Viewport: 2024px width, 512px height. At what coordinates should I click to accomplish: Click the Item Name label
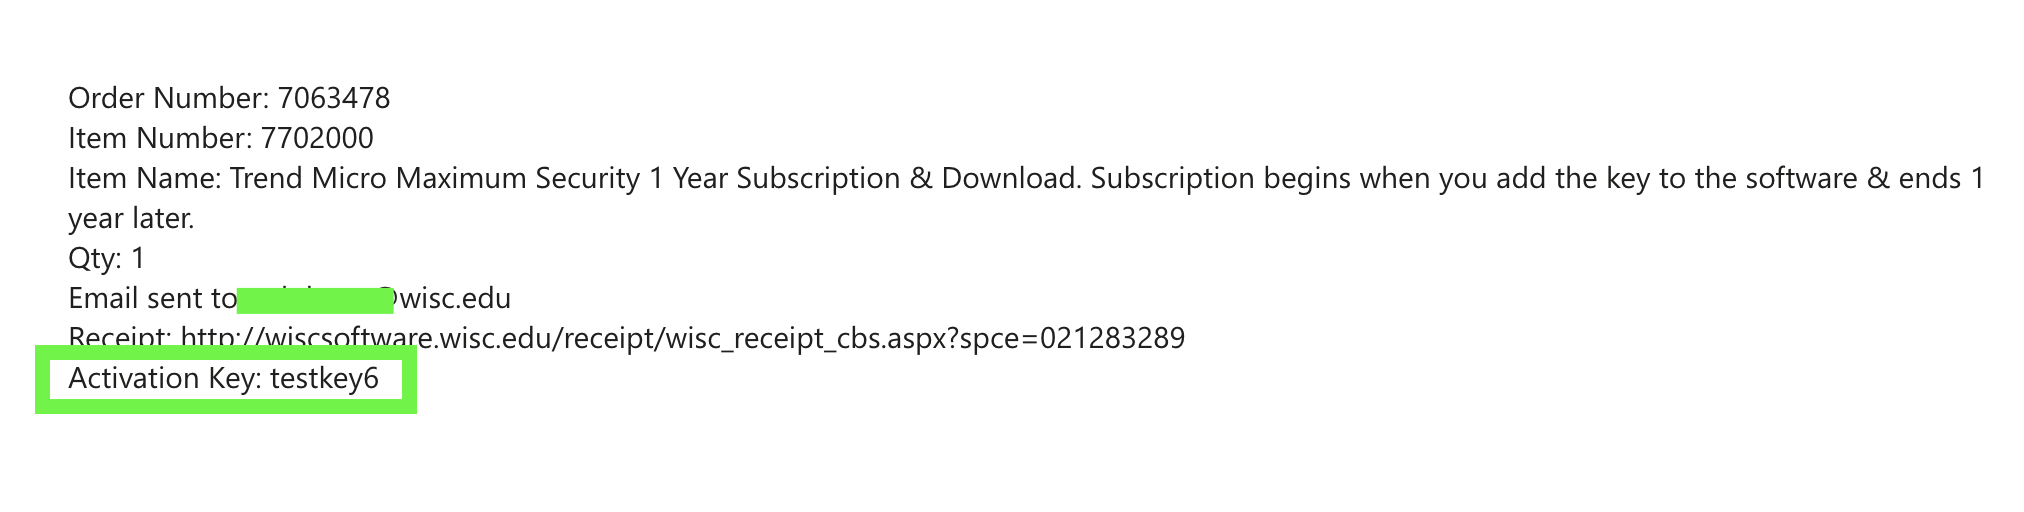144,178
